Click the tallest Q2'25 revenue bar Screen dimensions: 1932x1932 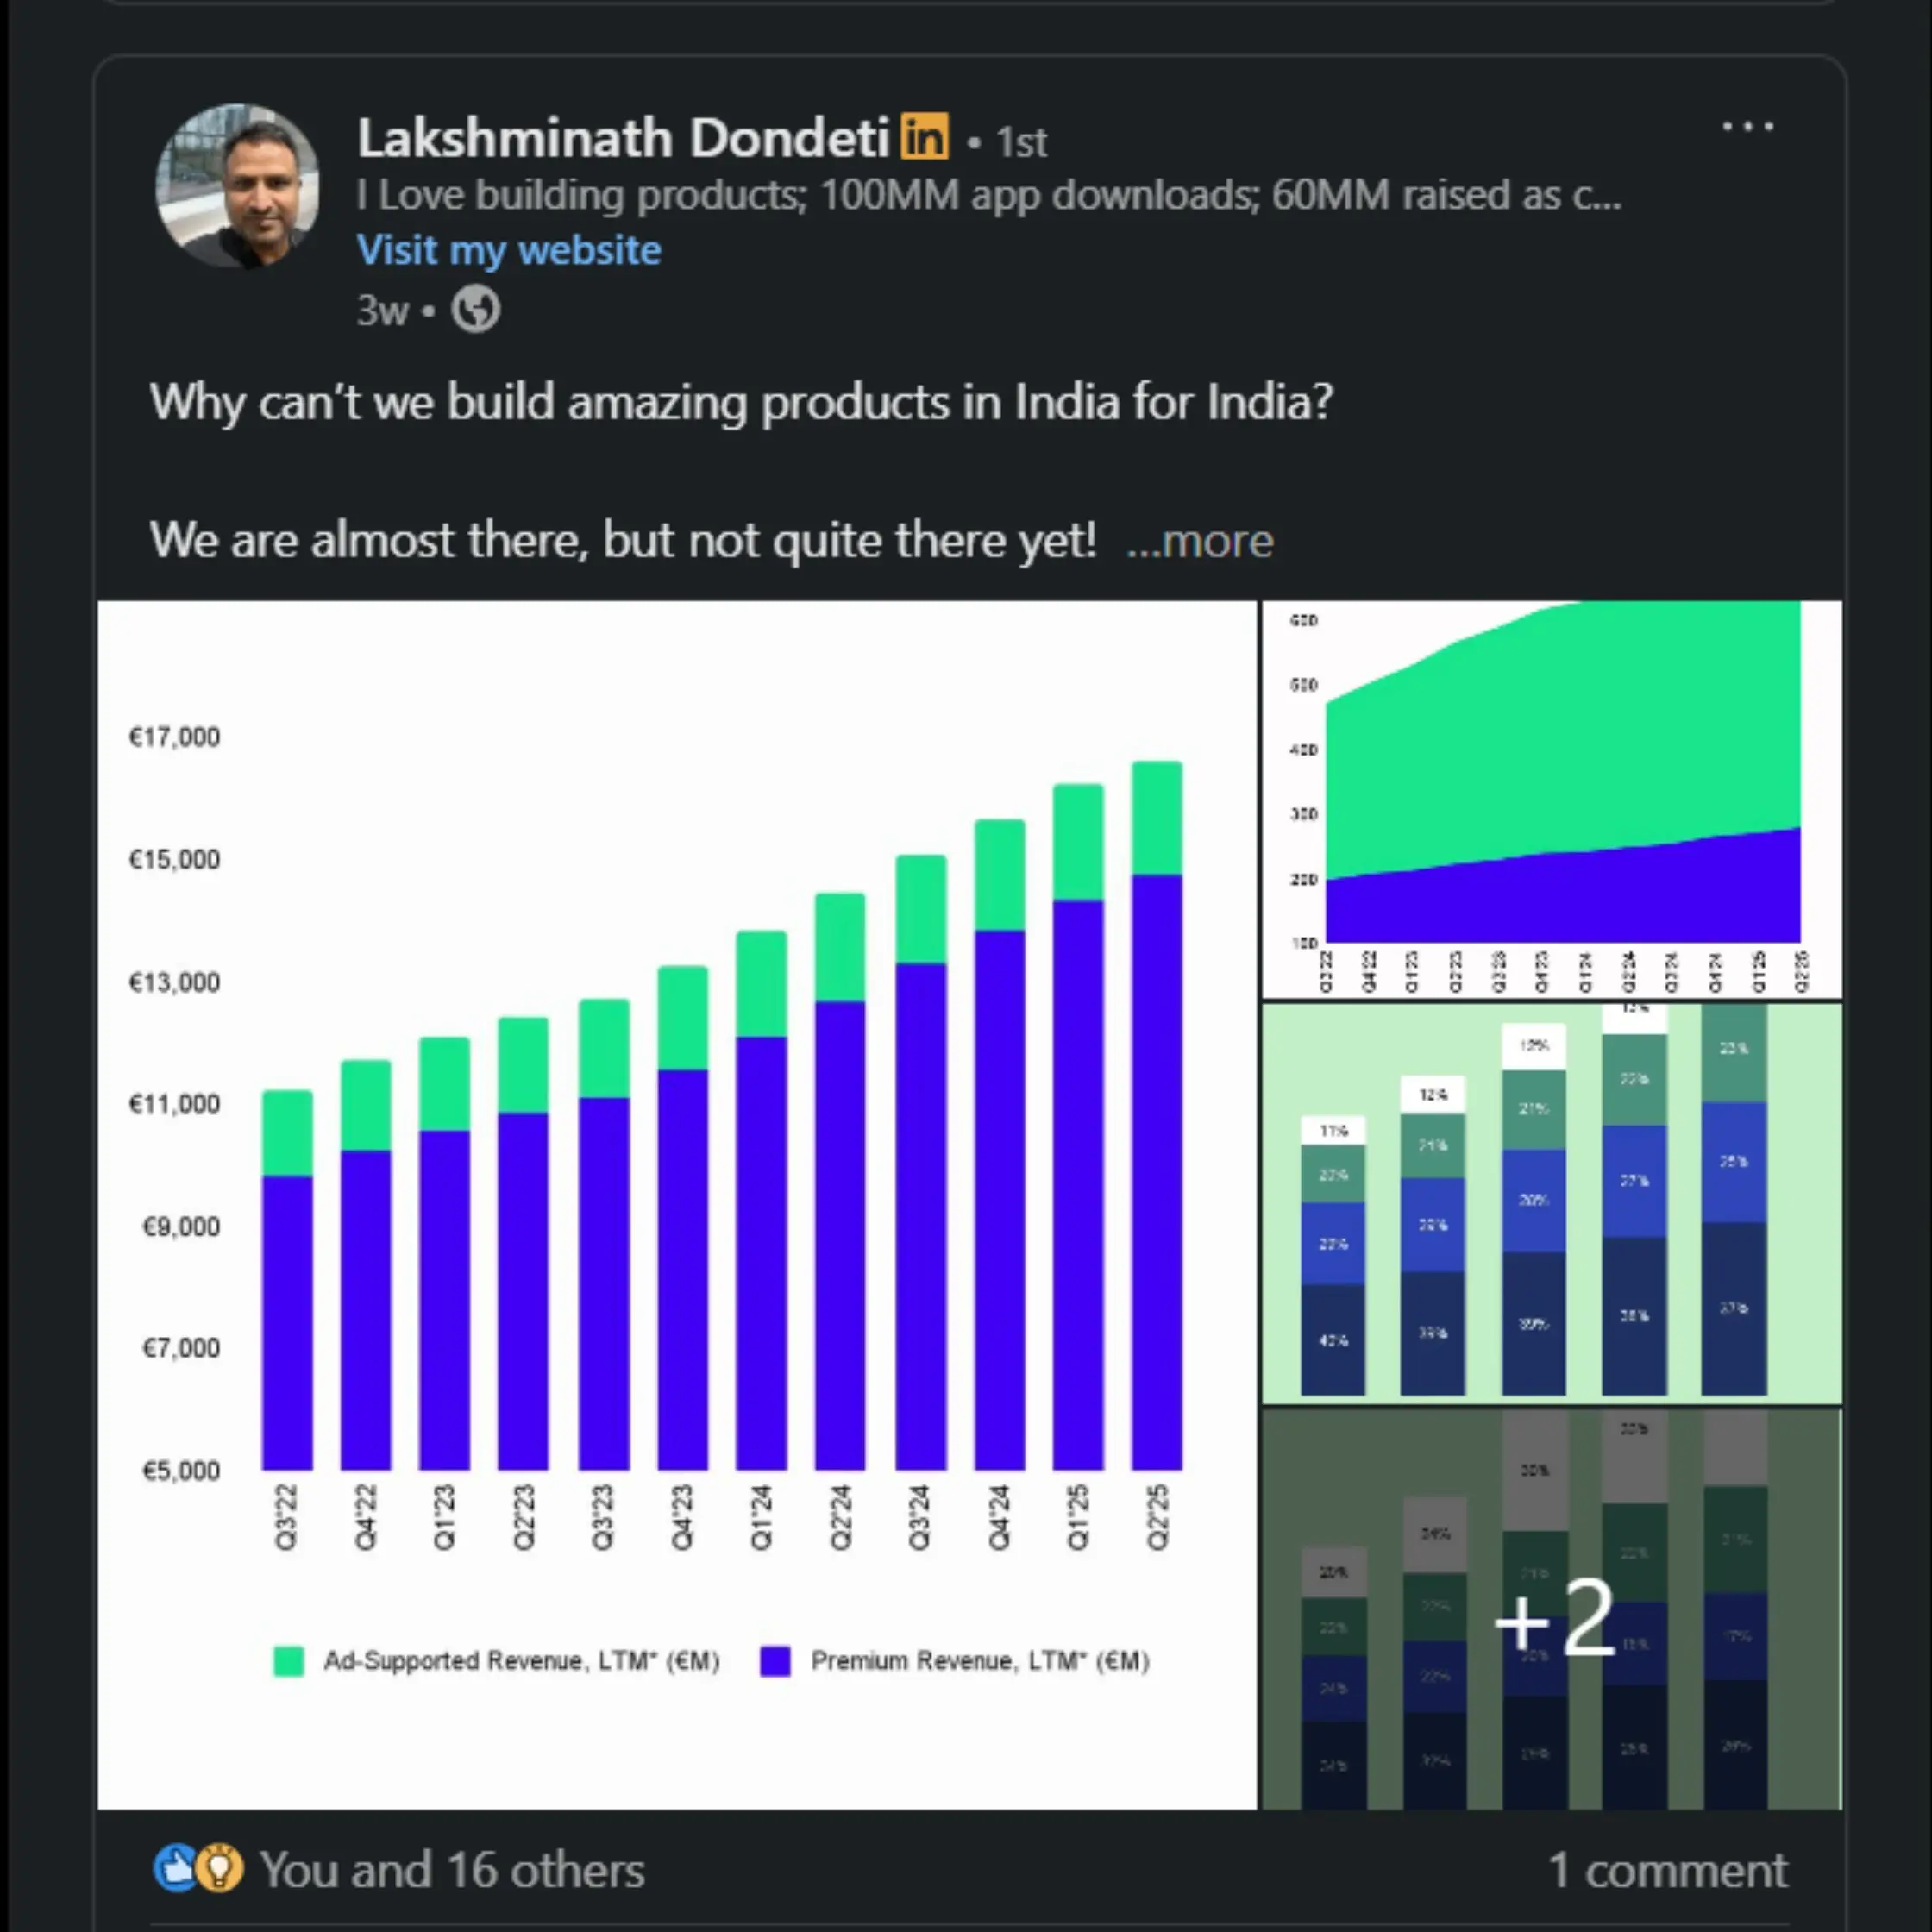click(x=1156, y=1150)
